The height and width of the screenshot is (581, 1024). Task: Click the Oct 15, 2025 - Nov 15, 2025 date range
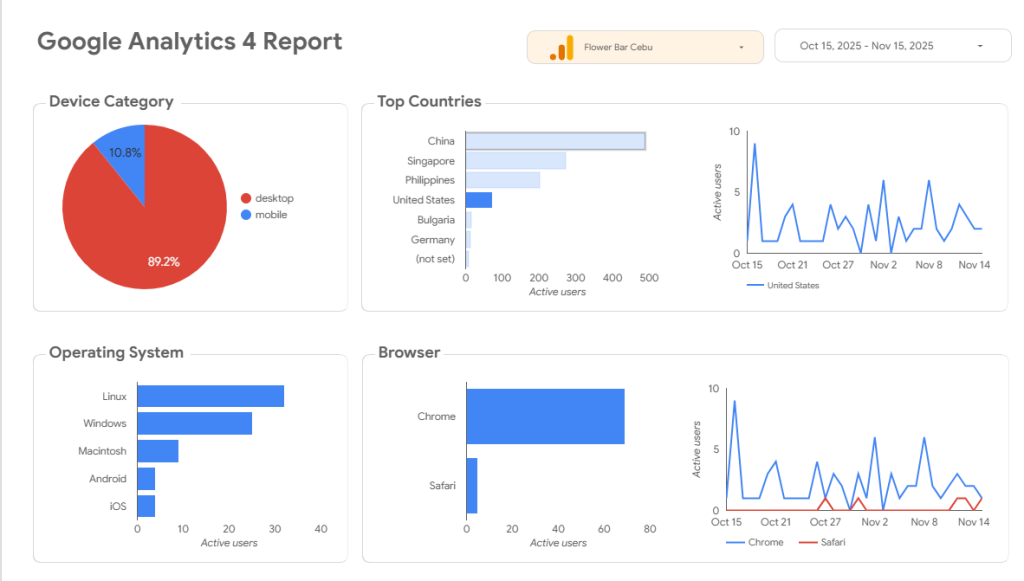[866, 46]
